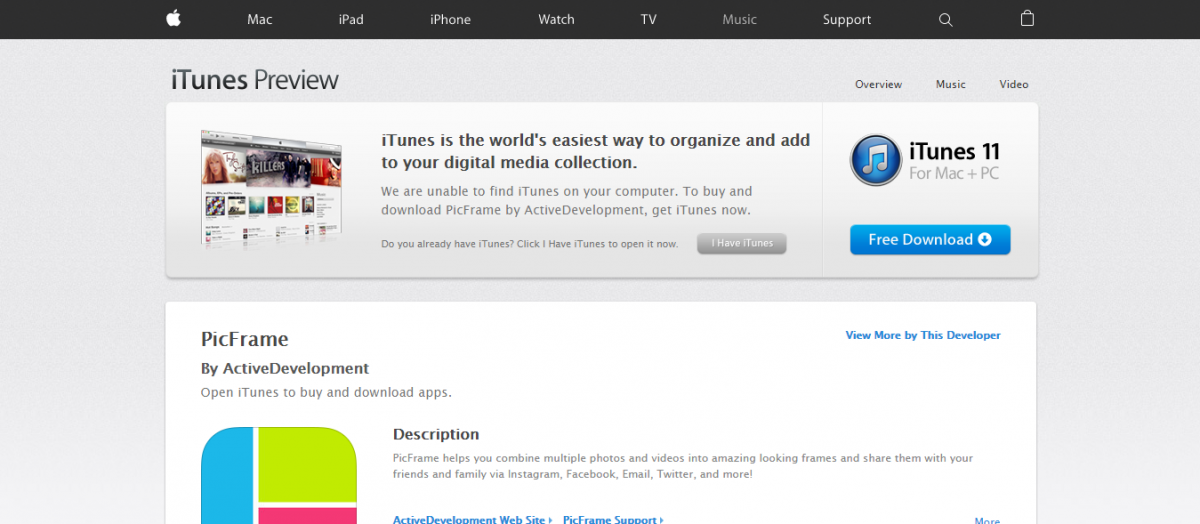Open the Music menu item

pyautogui.click(x=740, y=20)
